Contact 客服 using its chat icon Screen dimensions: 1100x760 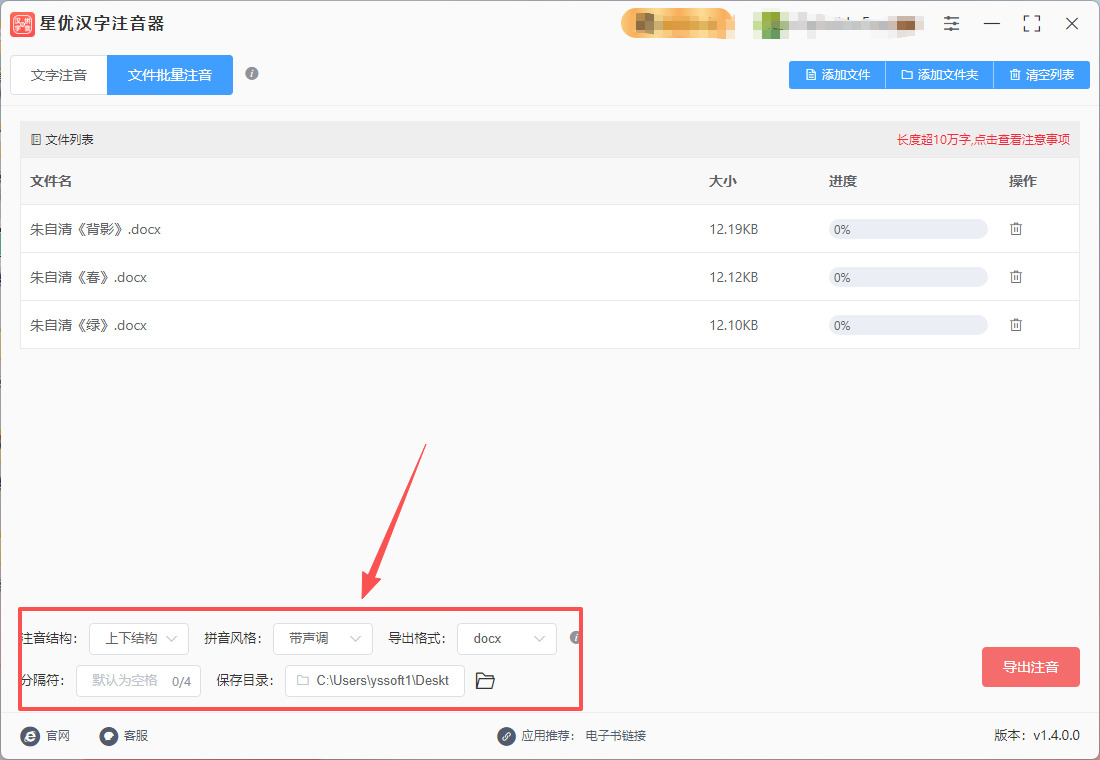pyautogui.click(x=108, y=735)
